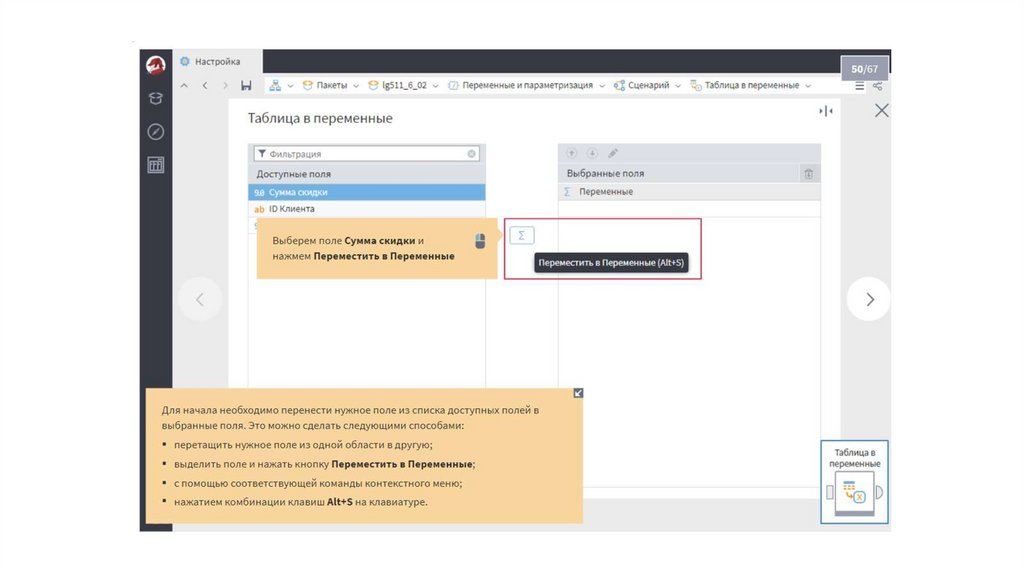Go to next slide with right arrow
Image resolution: width=1024 pixels, height=574 pixels.
(869, 299)
